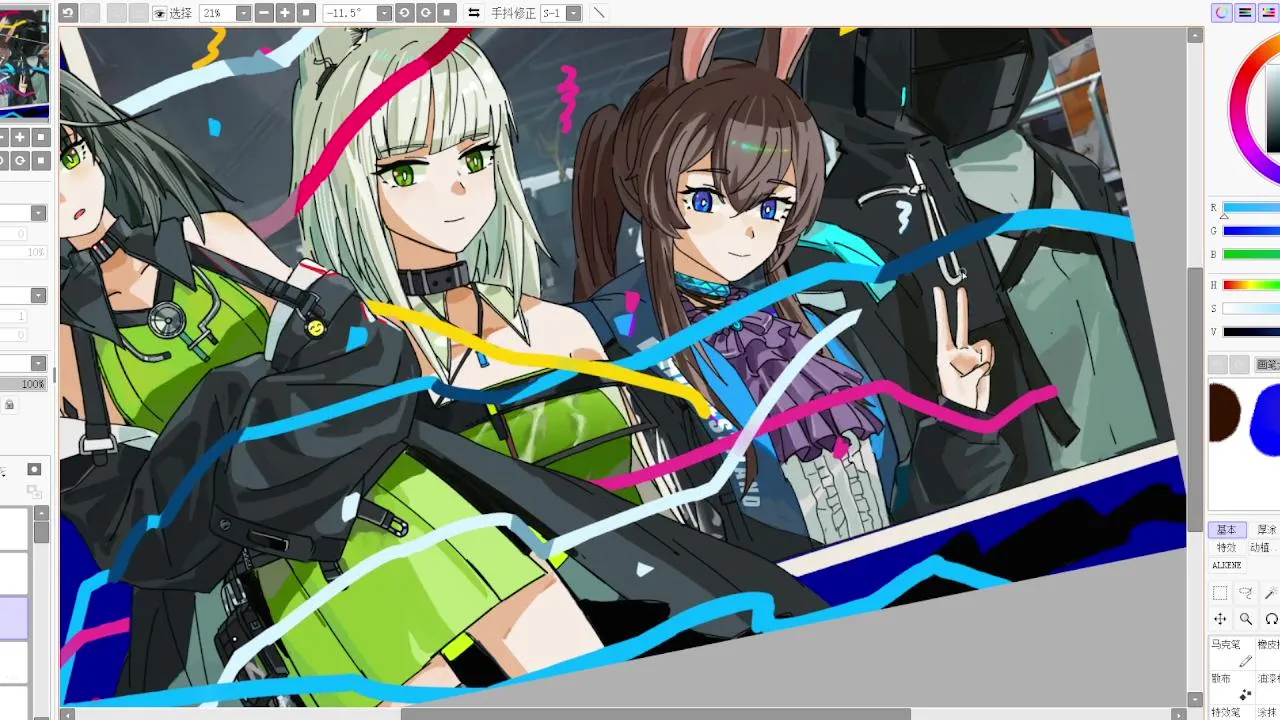Click the scroll-right arrow of the canvas scrollbar

[x=1180, y=713]
